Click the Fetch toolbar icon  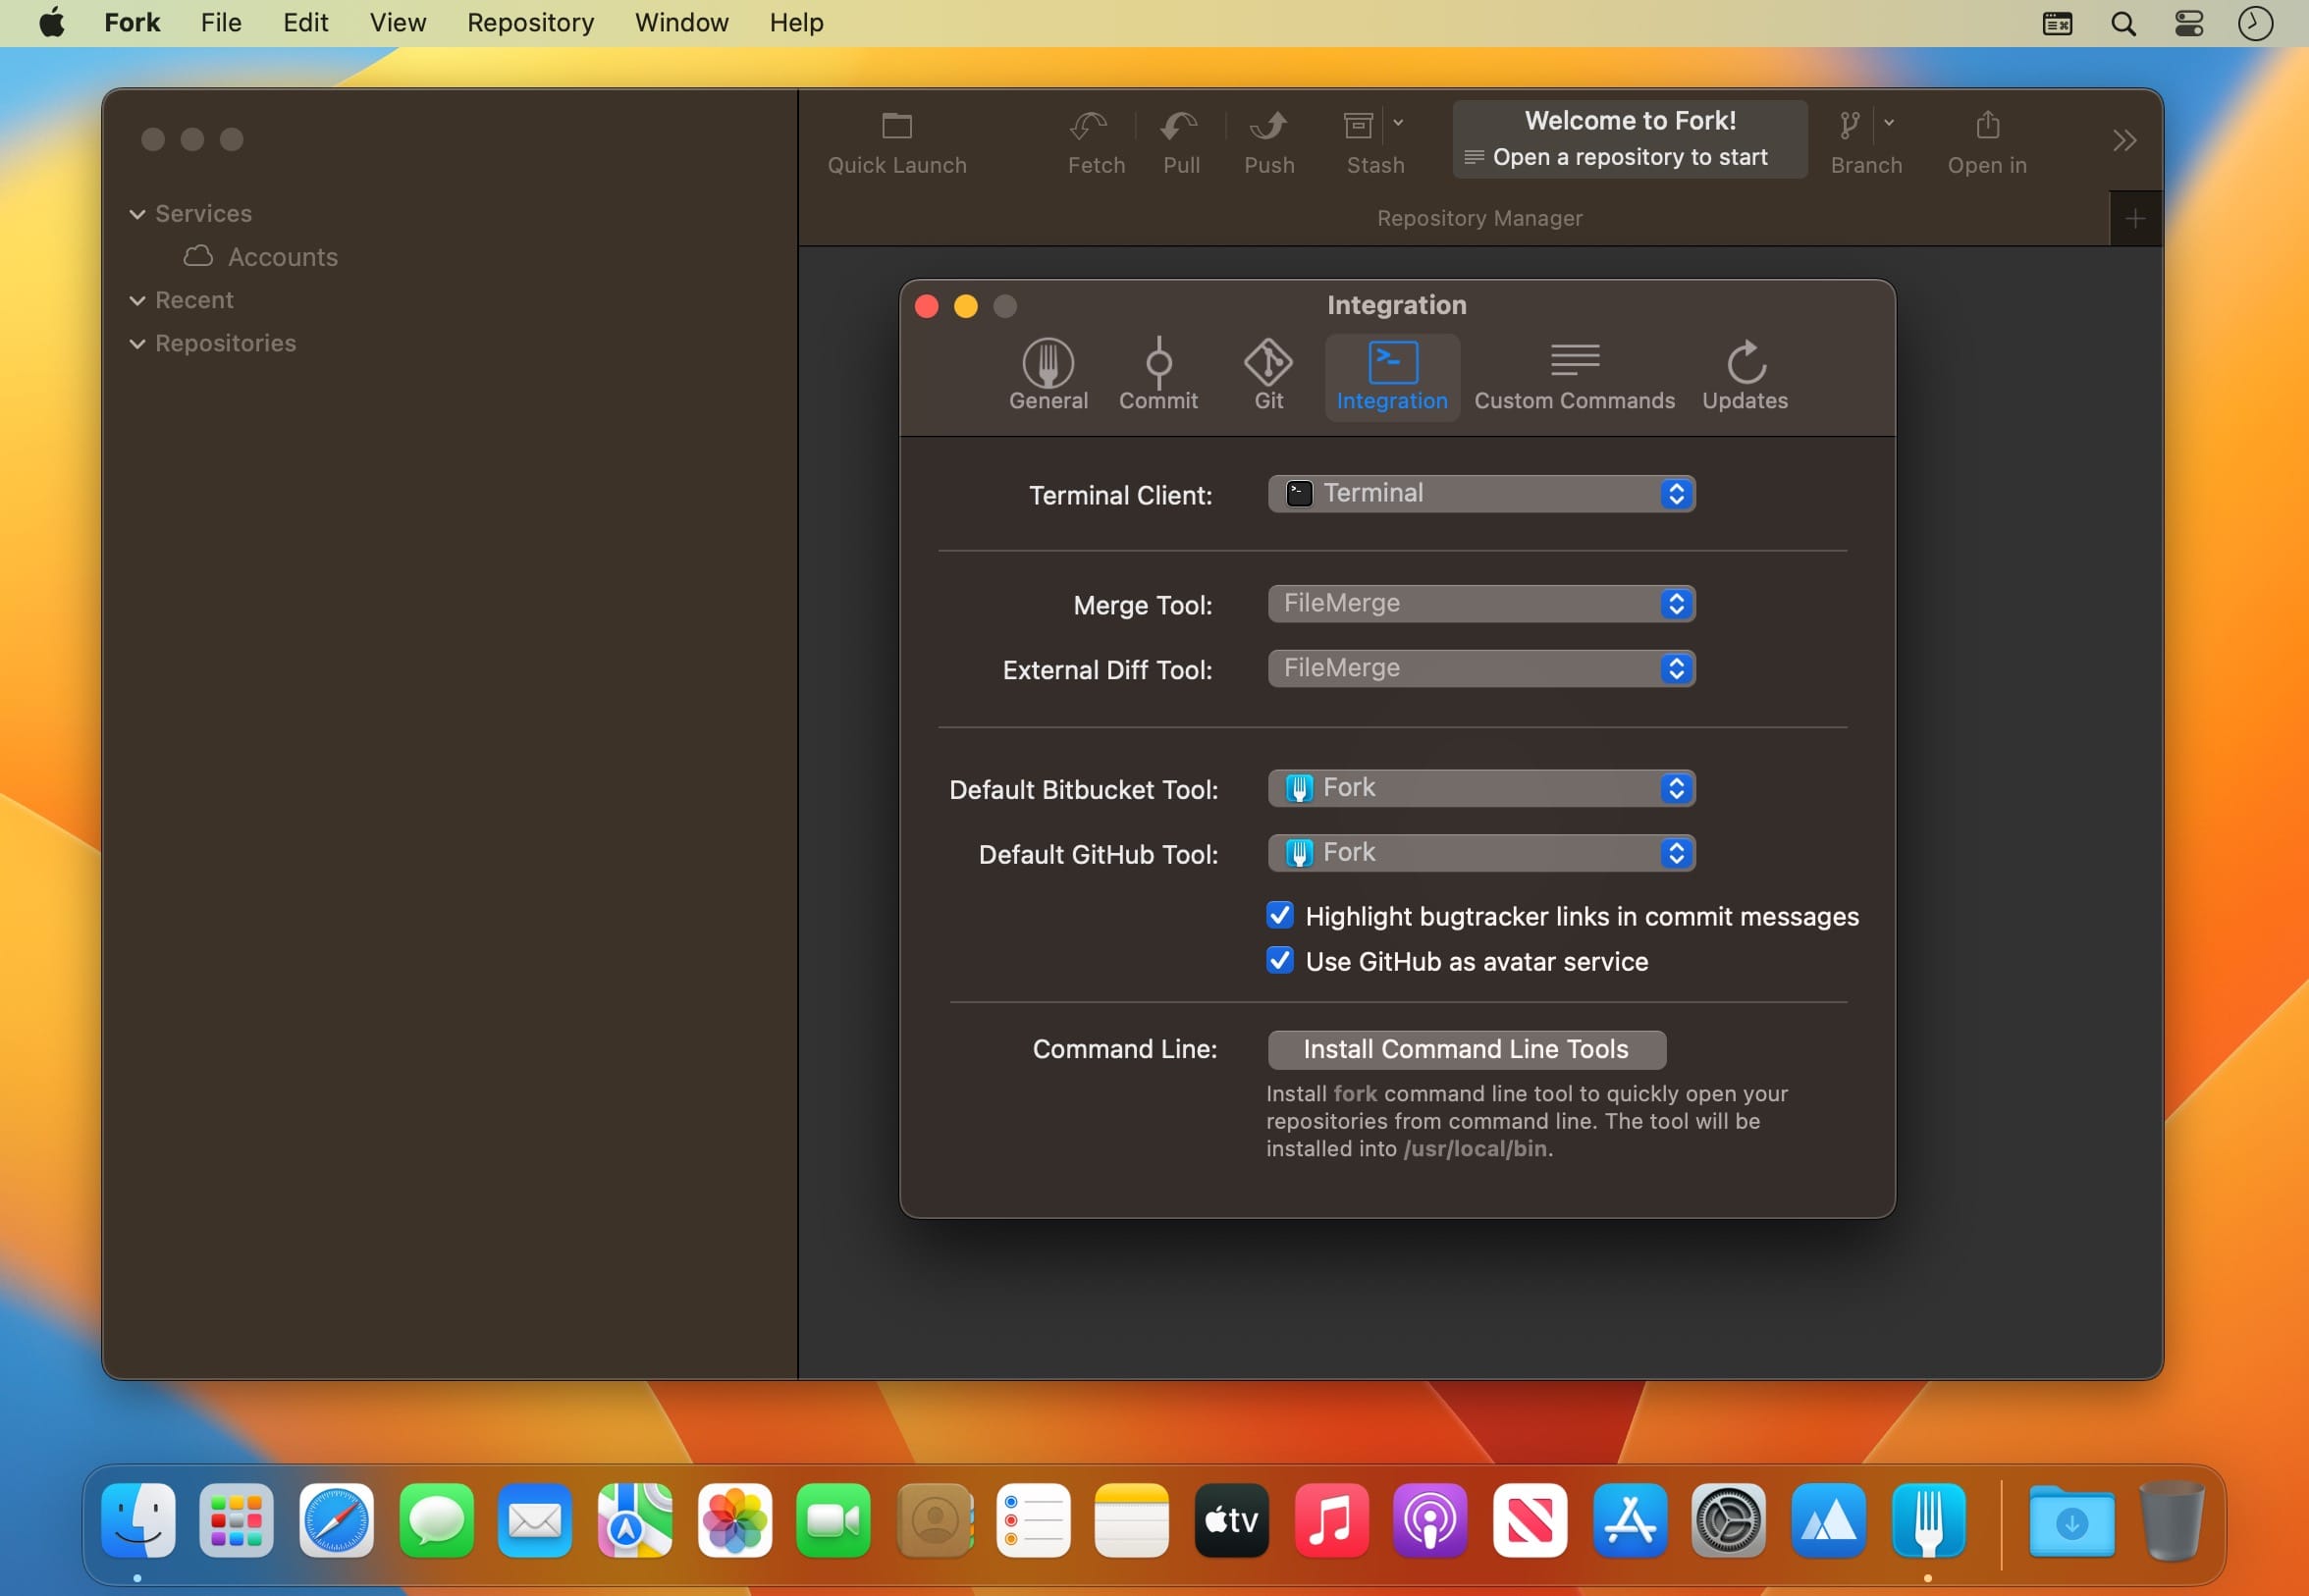1088,127
